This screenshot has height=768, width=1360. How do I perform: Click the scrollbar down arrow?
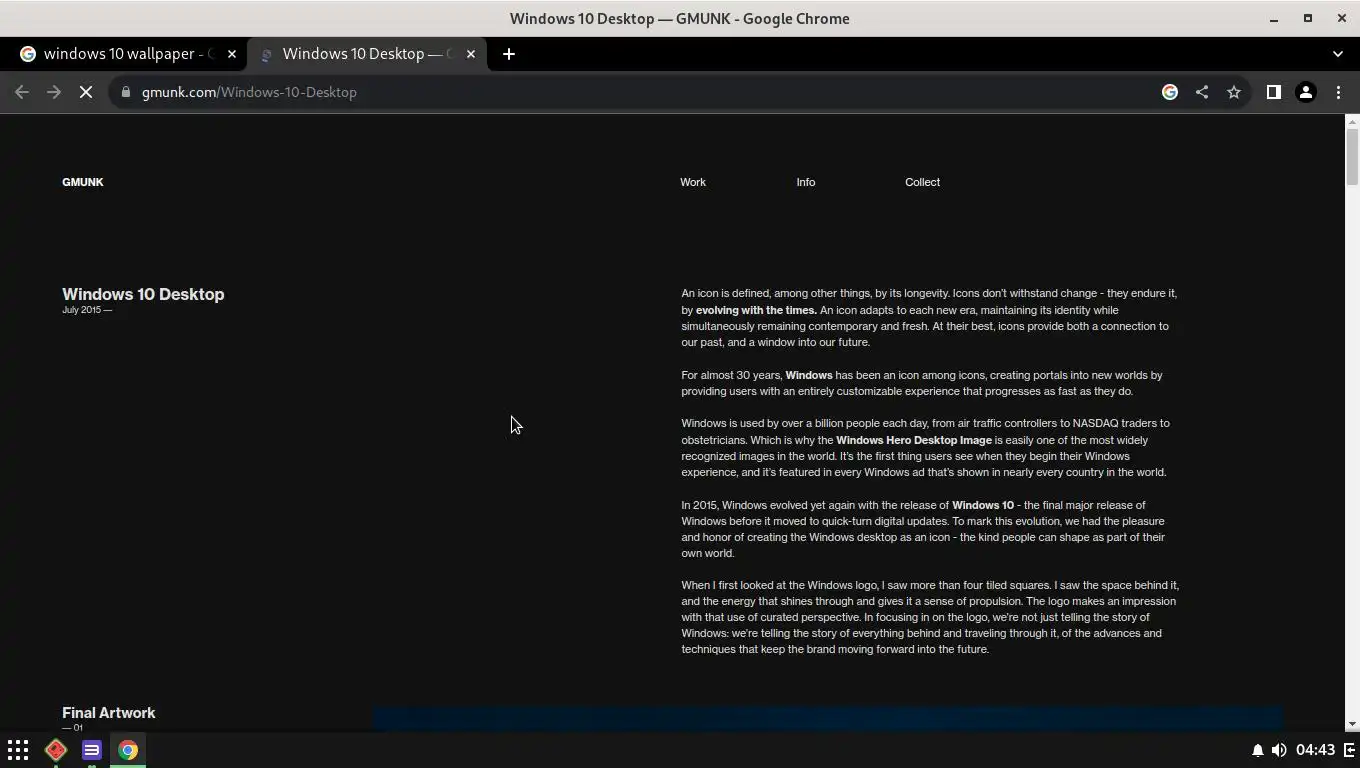[1352, 724]
